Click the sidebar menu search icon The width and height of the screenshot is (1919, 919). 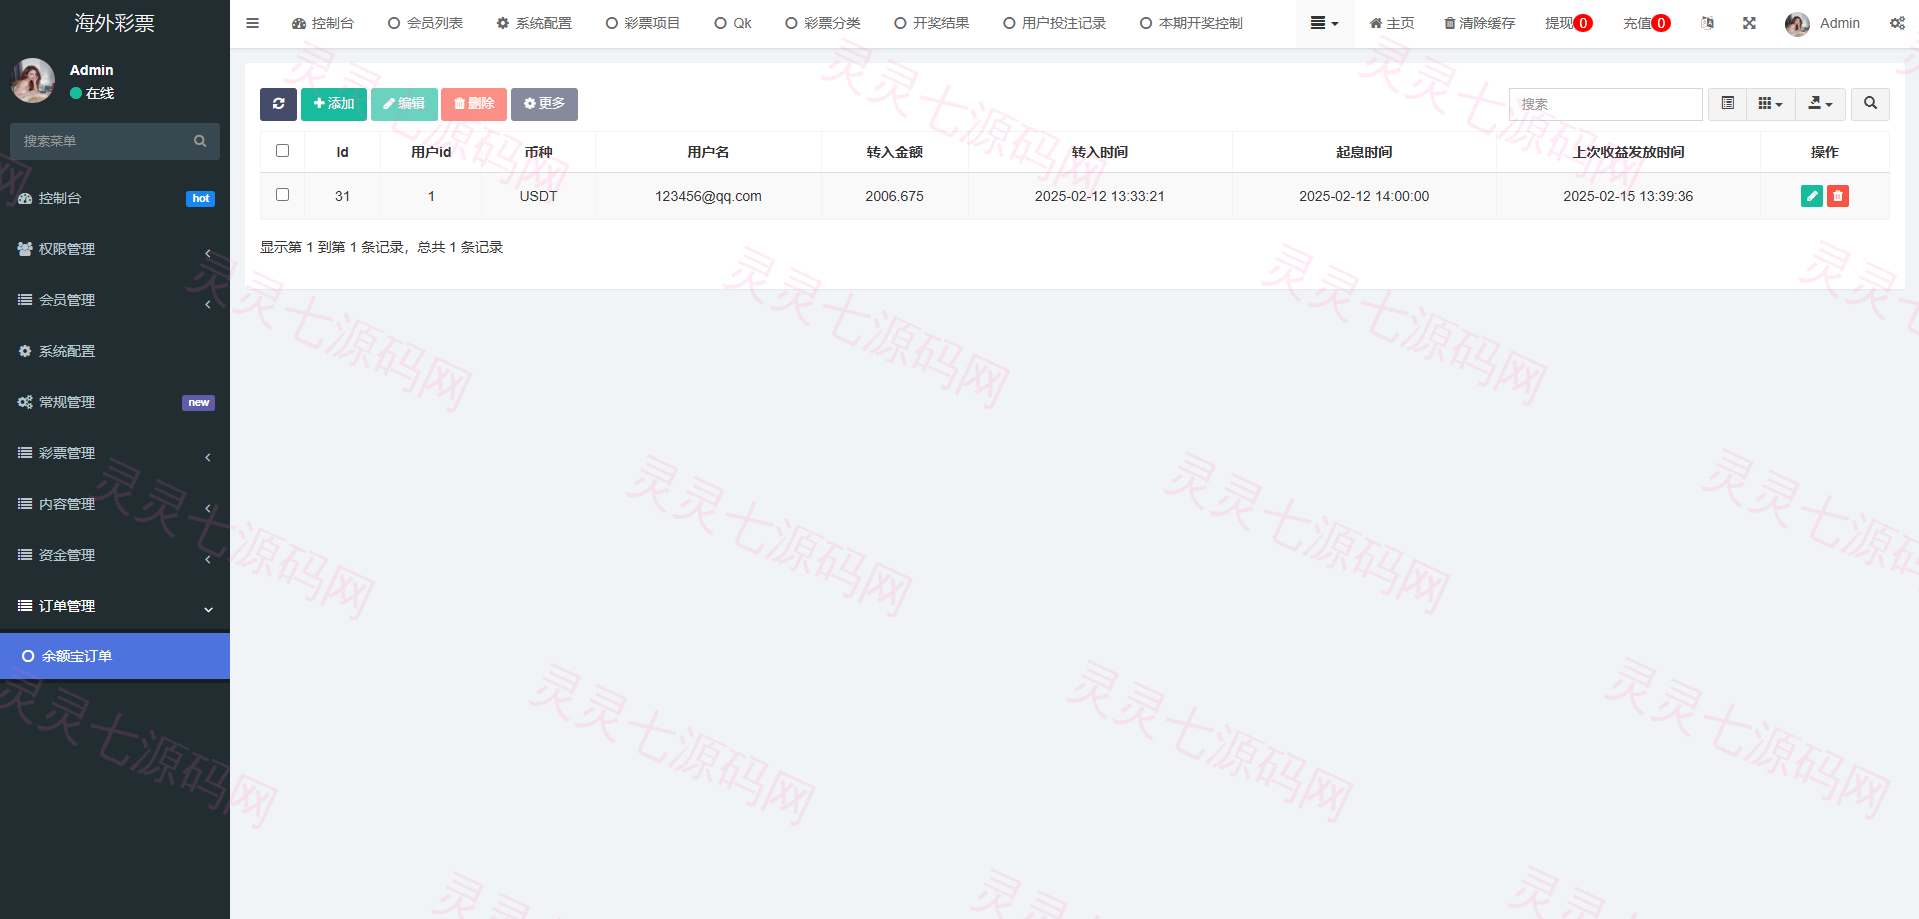point(200,141)
